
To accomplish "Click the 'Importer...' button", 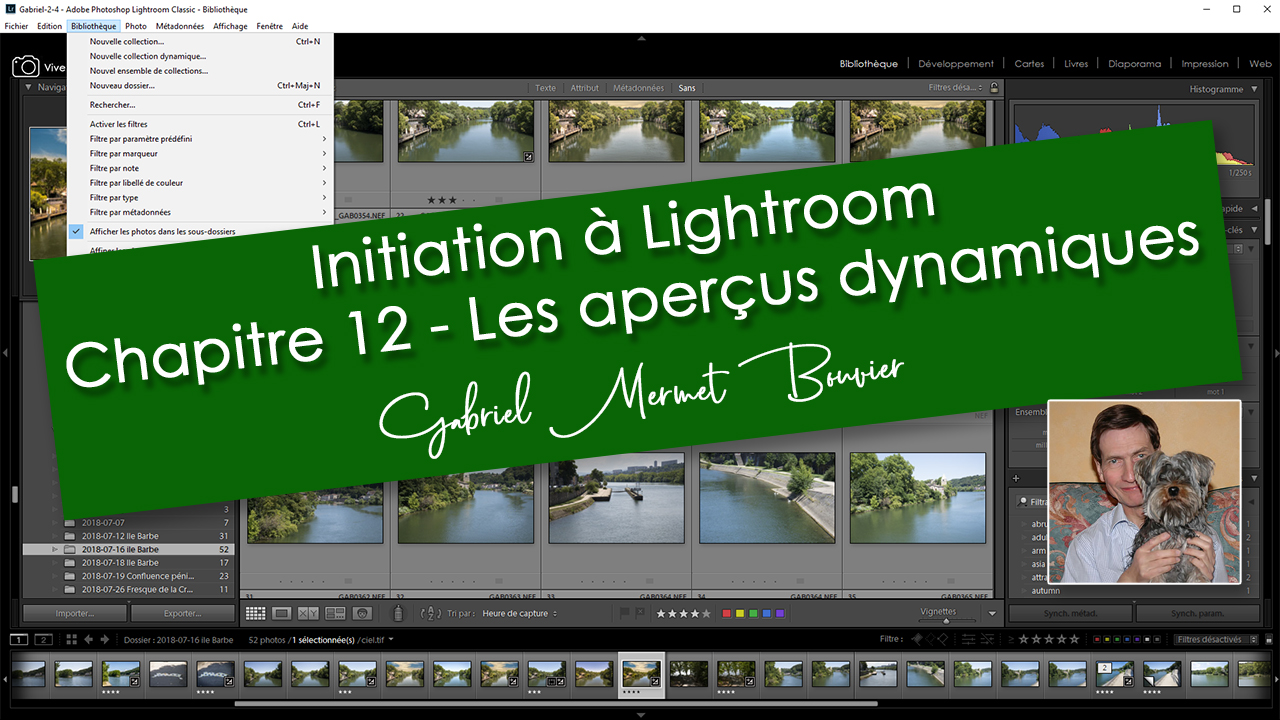I will 75,614.
